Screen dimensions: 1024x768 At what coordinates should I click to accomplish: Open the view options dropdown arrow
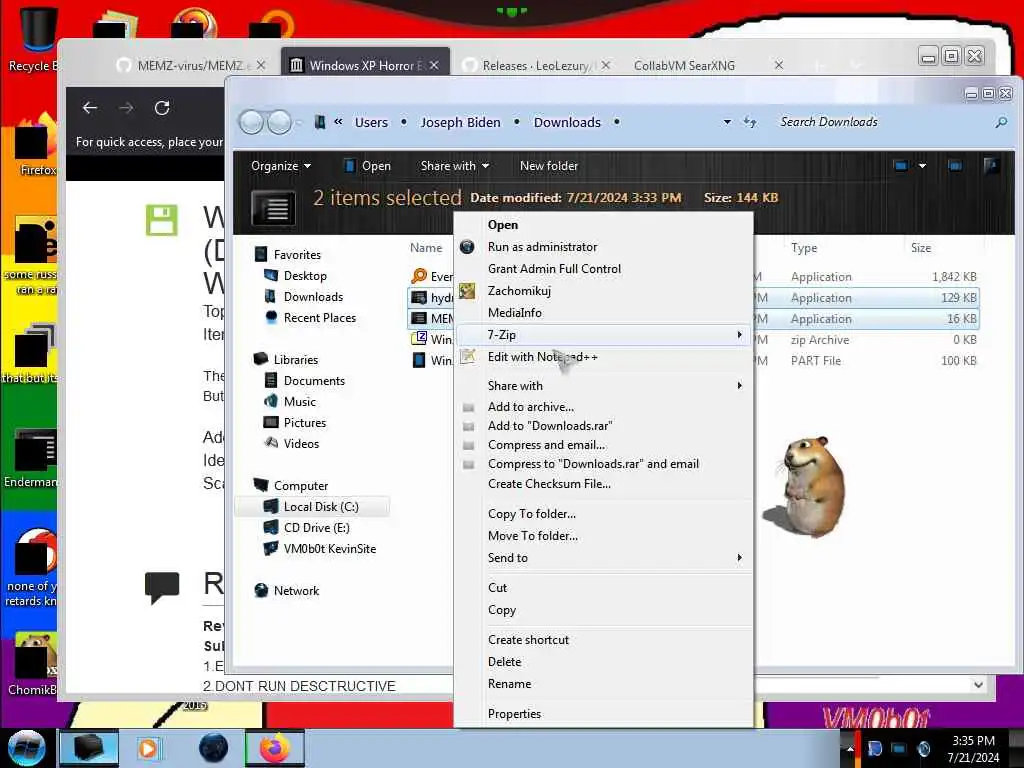pos(922,166)
